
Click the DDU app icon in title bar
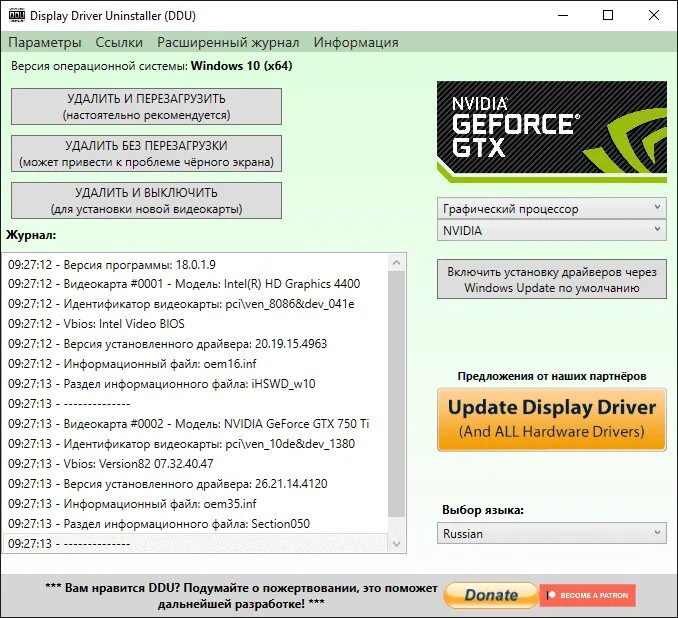[x=17, y=16]
